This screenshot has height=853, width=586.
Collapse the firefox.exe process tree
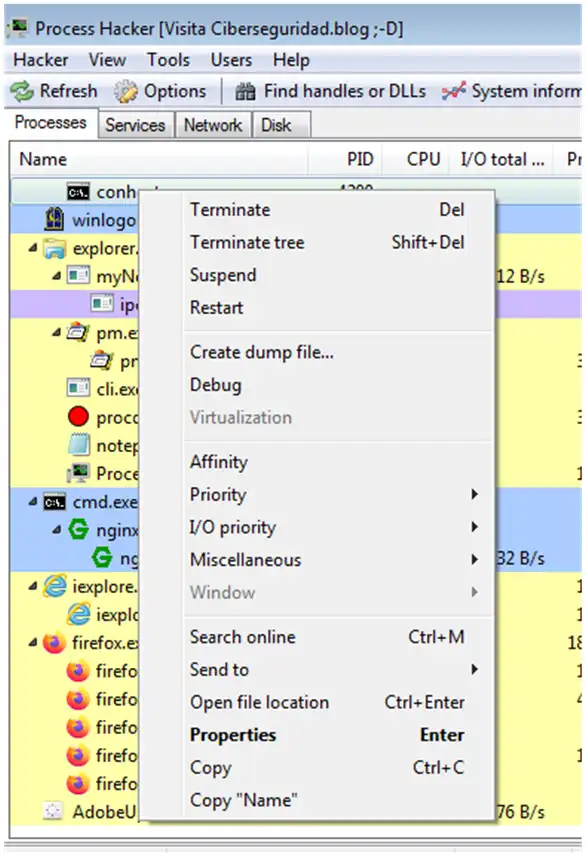(x=33, y=642)
